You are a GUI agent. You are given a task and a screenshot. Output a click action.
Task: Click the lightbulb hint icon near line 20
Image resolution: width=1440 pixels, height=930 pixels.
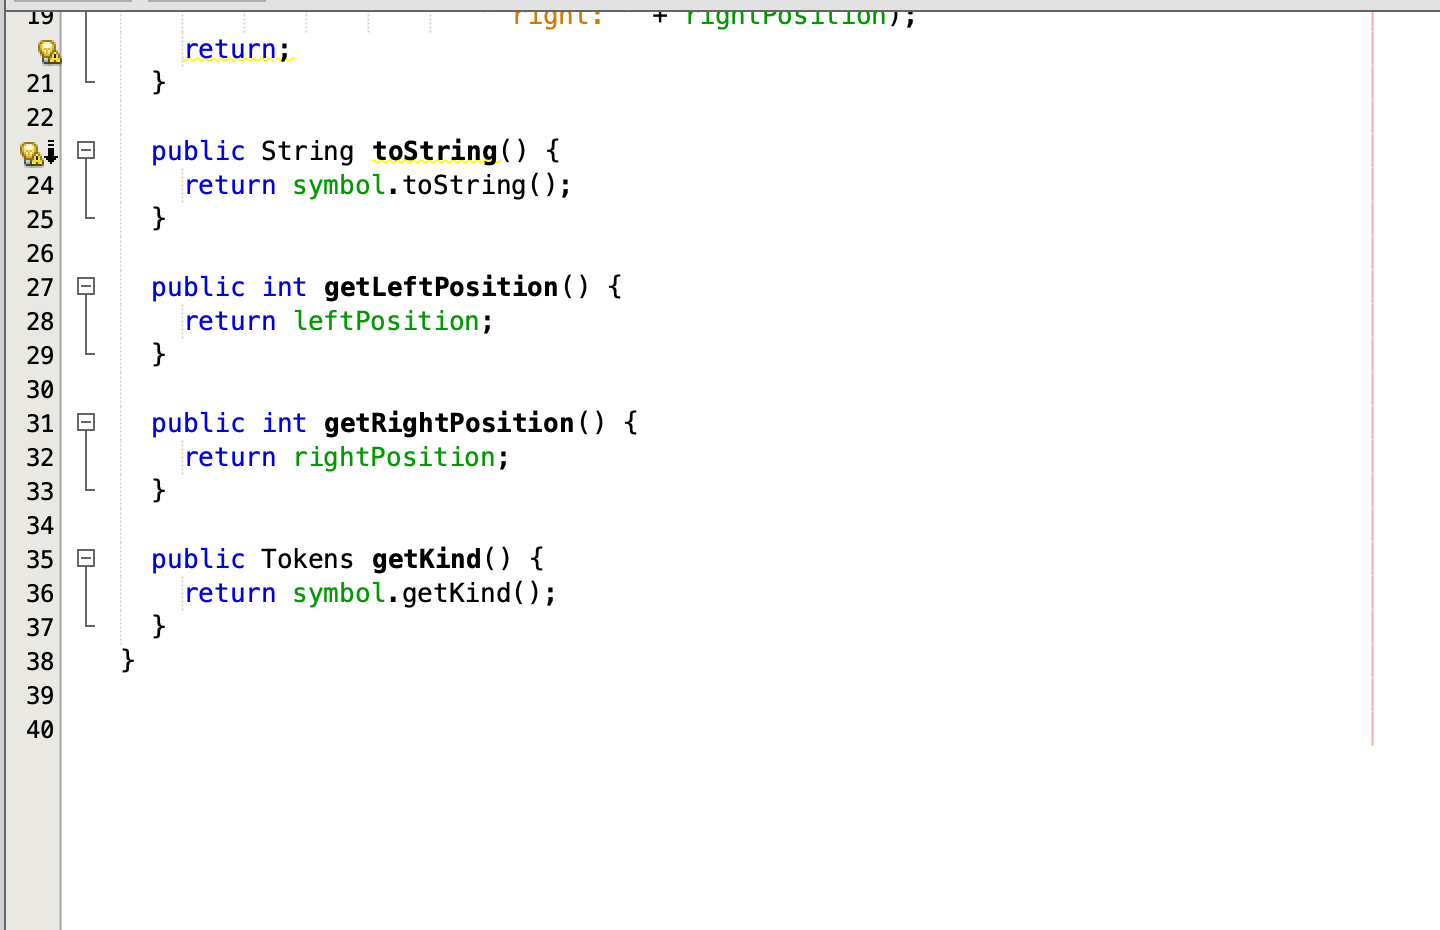48,52
